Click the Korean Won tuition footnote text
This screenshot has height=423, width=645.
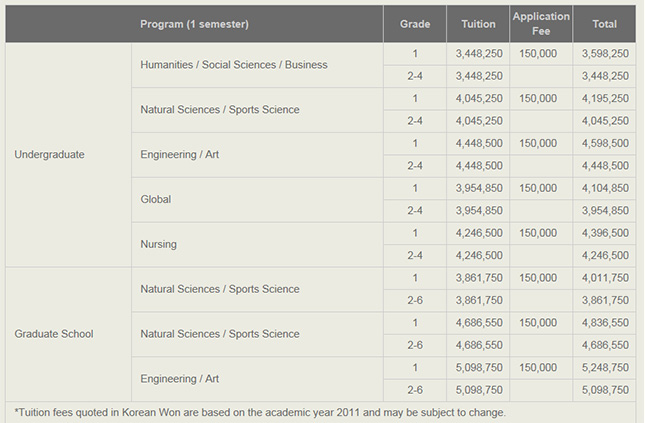(x=260, y=412)
